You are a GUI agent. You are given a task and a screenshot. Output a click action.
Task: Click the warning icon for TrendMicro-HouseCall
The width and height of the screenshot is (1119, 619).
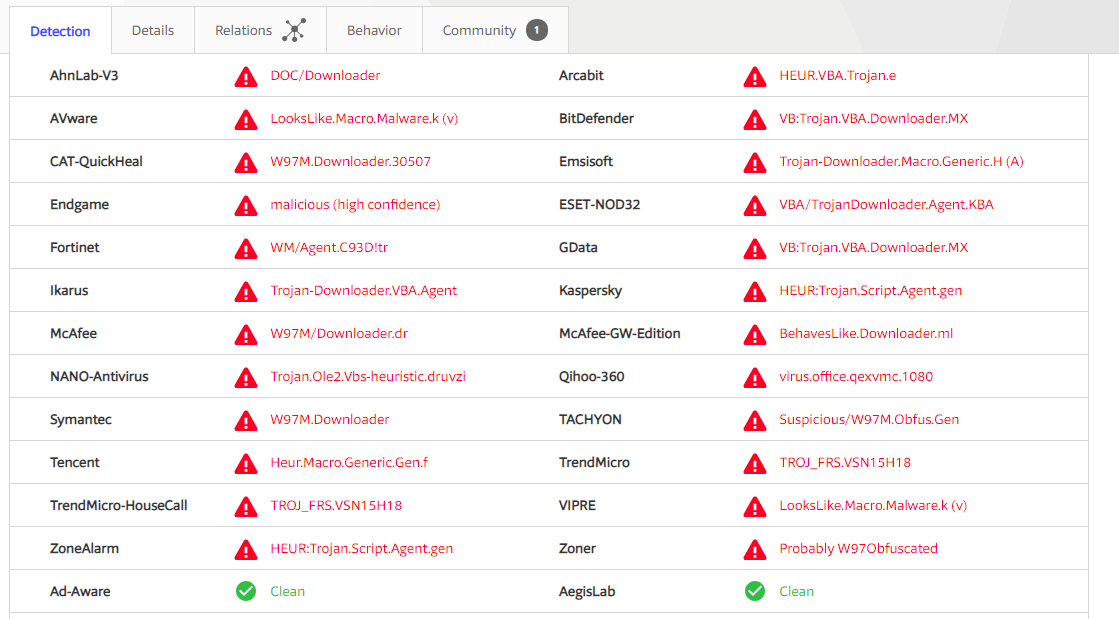(x=245, y=506)
